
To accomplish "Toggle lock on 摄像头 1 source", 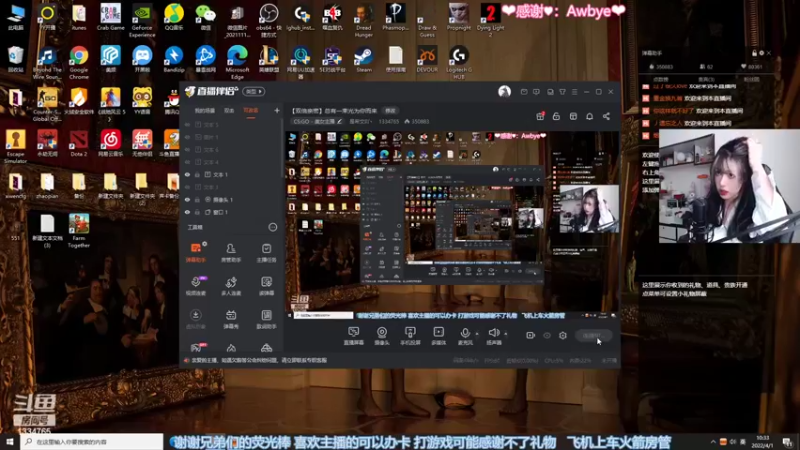I will coord(197,199).
